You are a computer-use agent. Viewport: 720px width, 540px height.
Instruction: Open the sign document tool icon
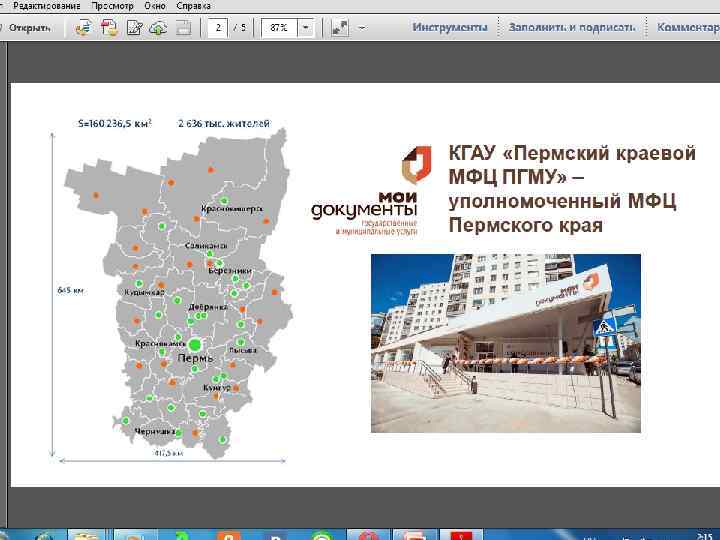[x=135, y=28]
